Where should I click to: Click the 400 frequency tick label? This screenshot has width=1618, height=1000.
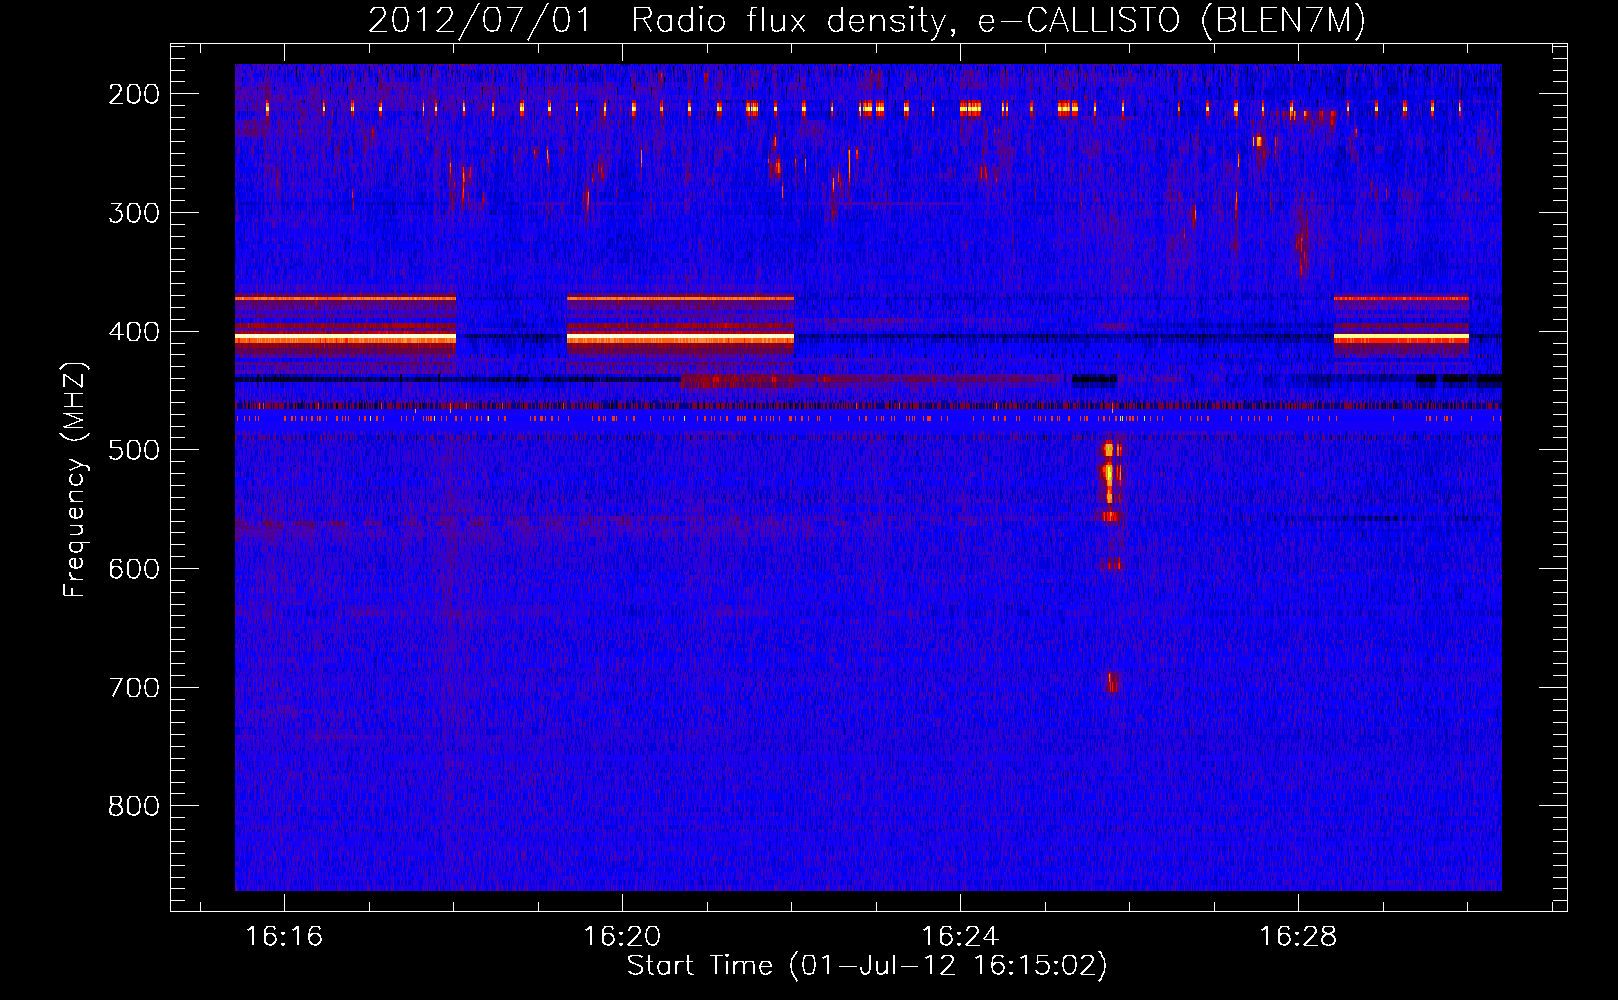pos(134,332)
